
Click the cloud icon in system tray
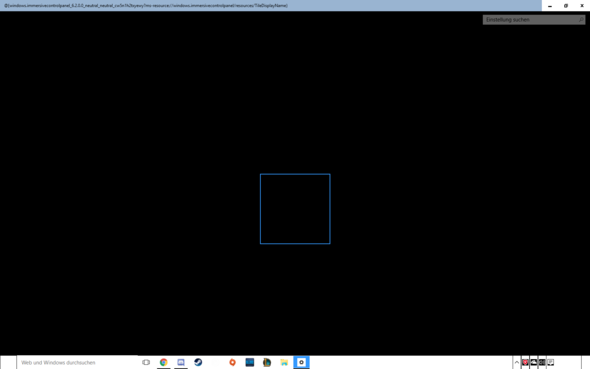pos(534,363)
